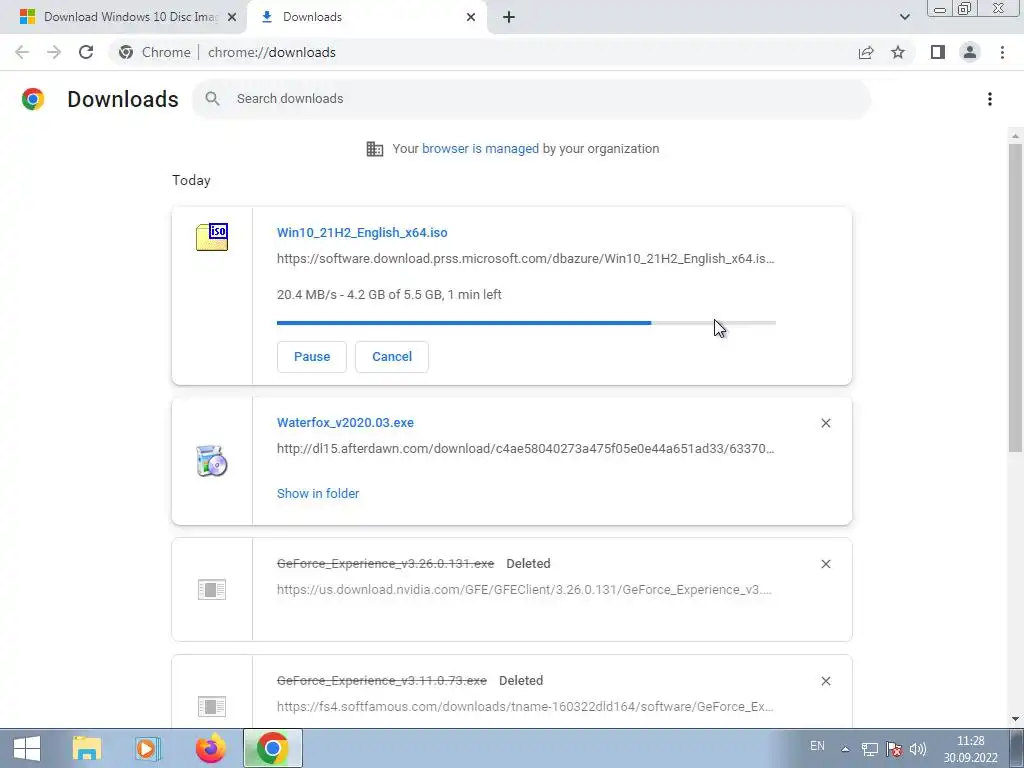The height and width of the screenshot is (768, 1024).
Task: Launch media player from taskbar
Action: click(148, 748)
